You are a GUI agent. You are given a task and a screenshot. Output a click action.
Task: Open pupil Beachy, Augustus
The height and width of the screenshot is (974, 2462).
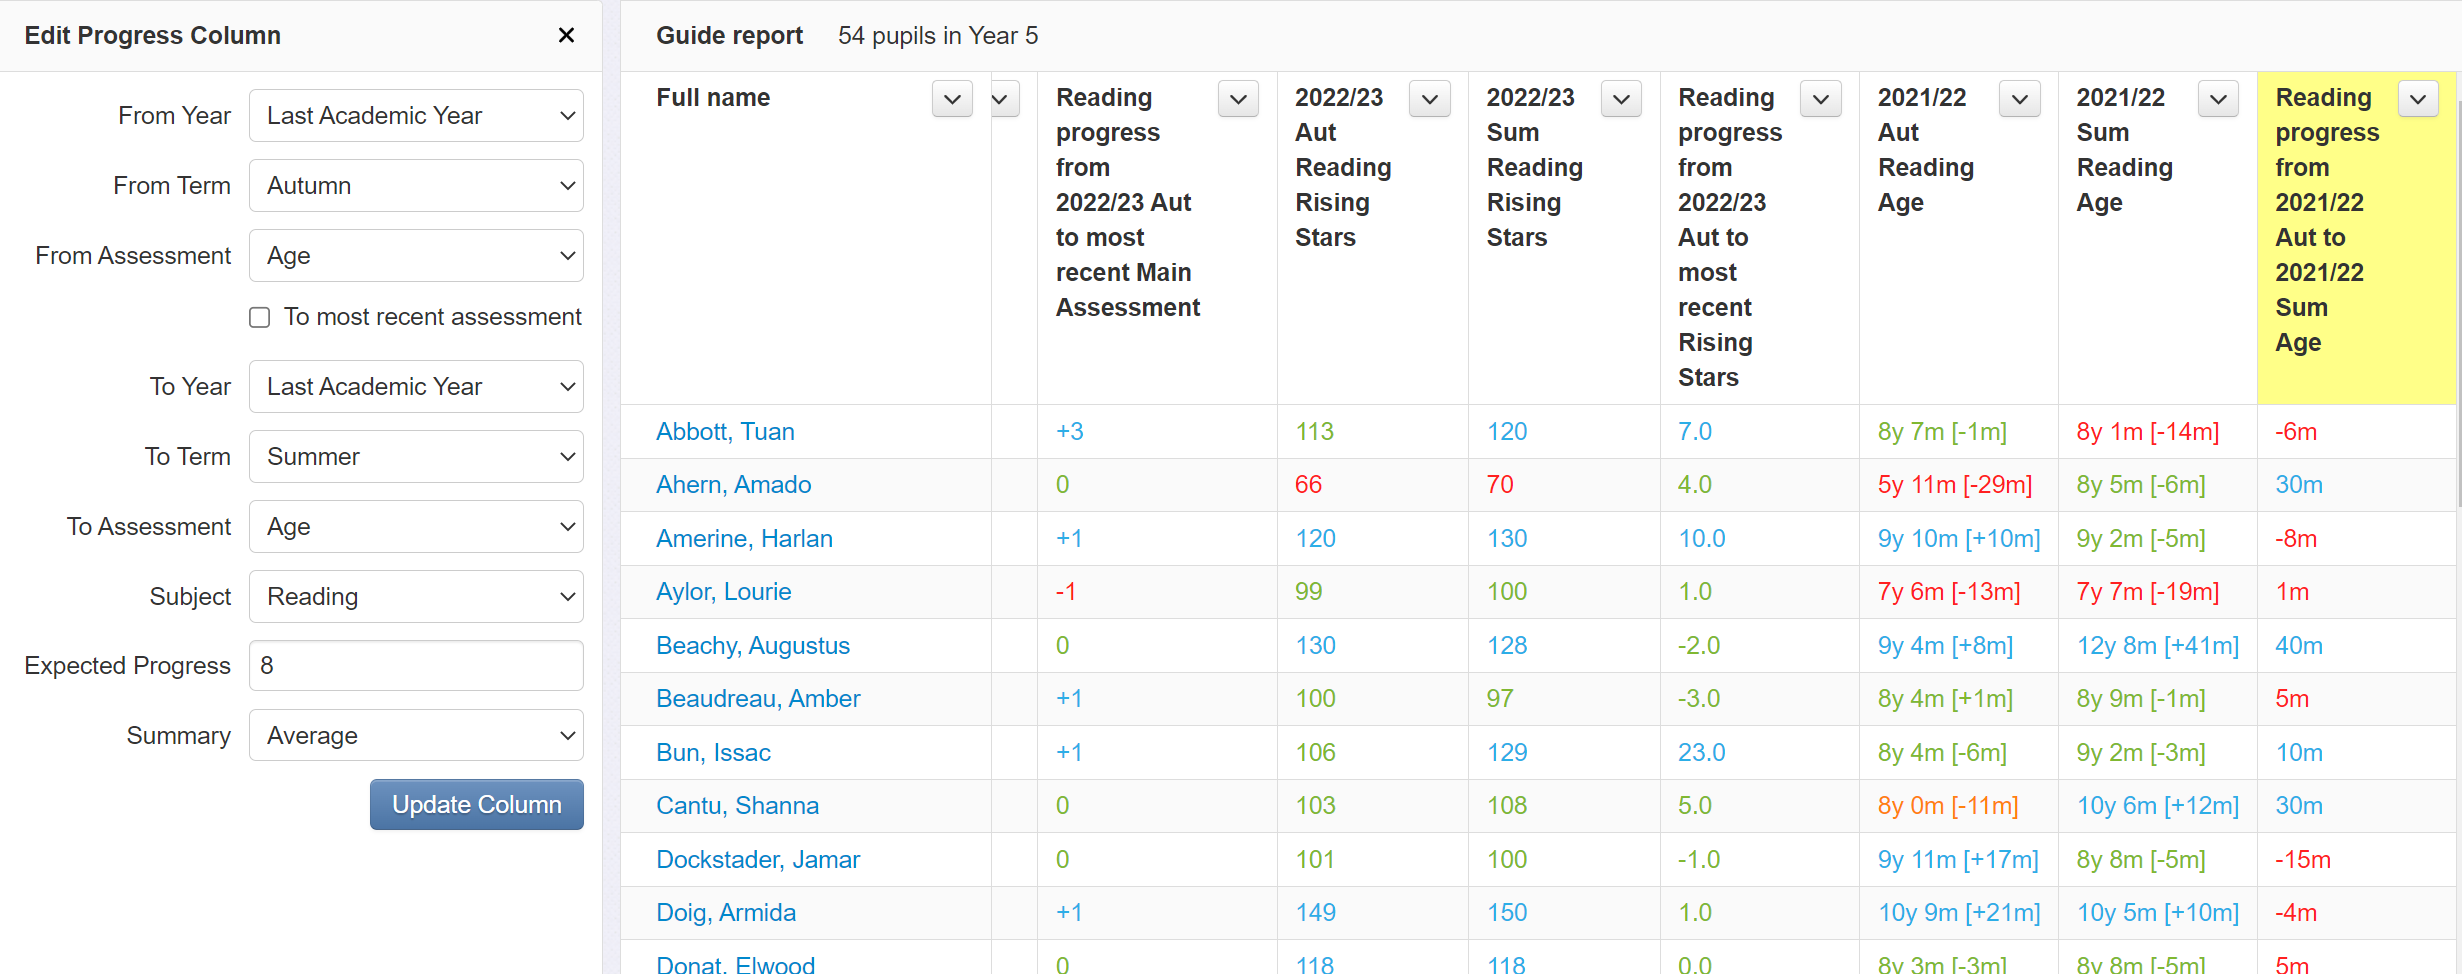click(752, 646)
